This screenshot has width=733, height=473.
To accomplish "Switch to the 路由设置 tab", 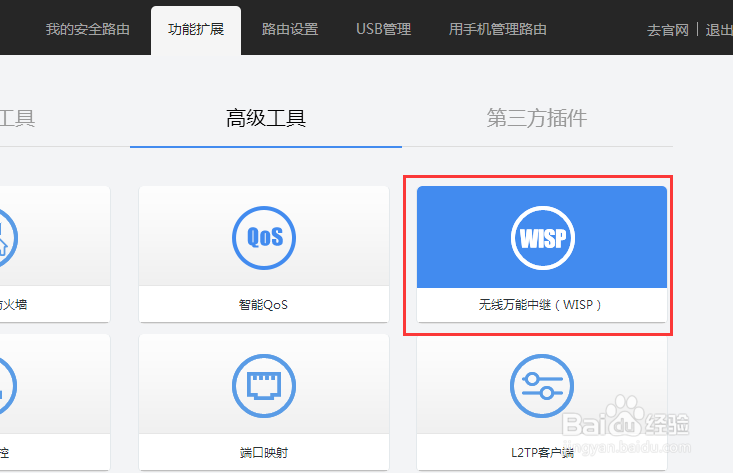I will click(x=290, y=29).
